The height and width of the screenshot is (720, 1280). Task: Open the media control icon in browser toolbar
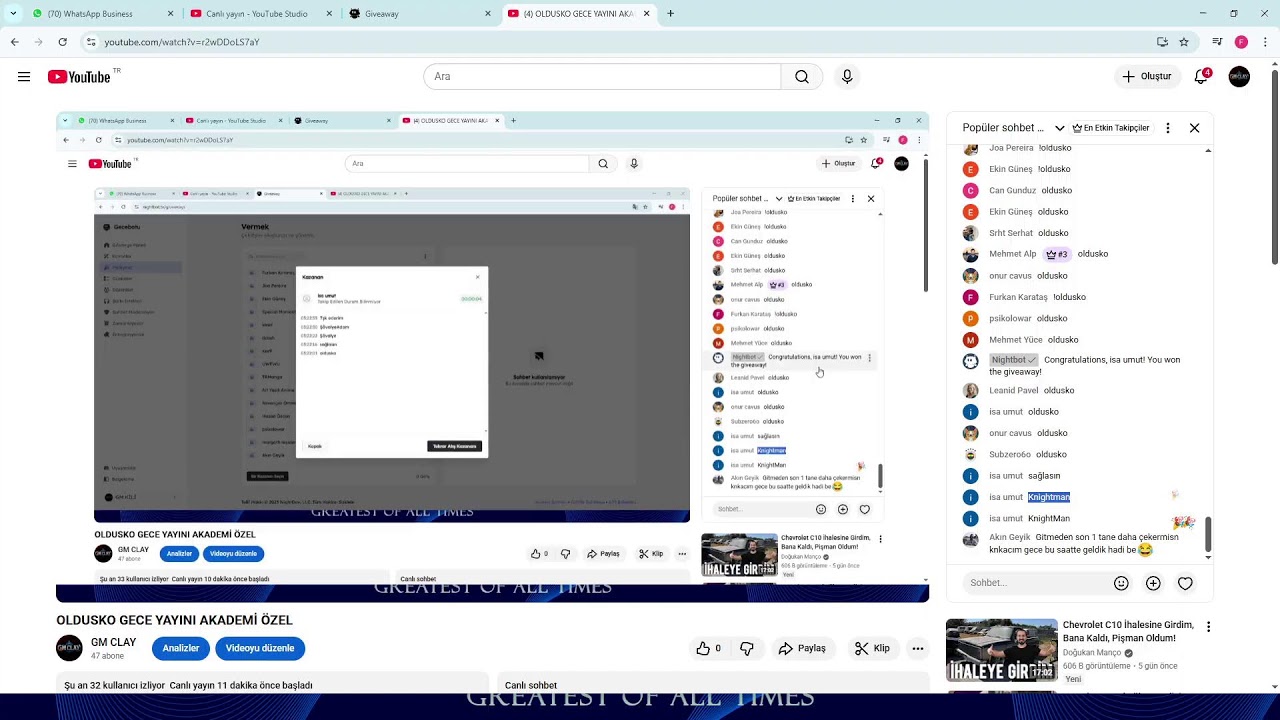tap(1217, 42)
